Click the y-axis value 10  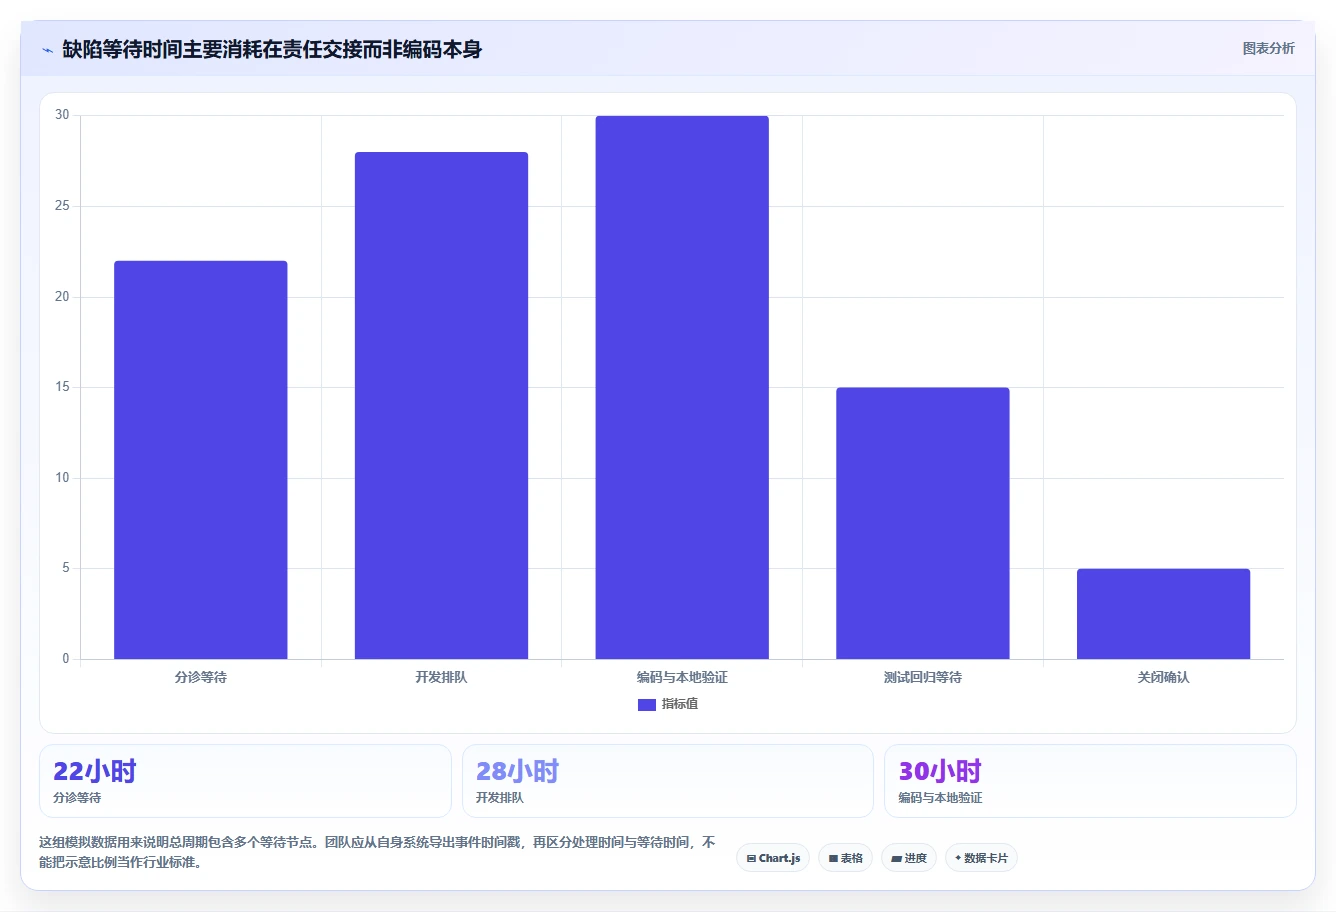[x=62, y=478]
